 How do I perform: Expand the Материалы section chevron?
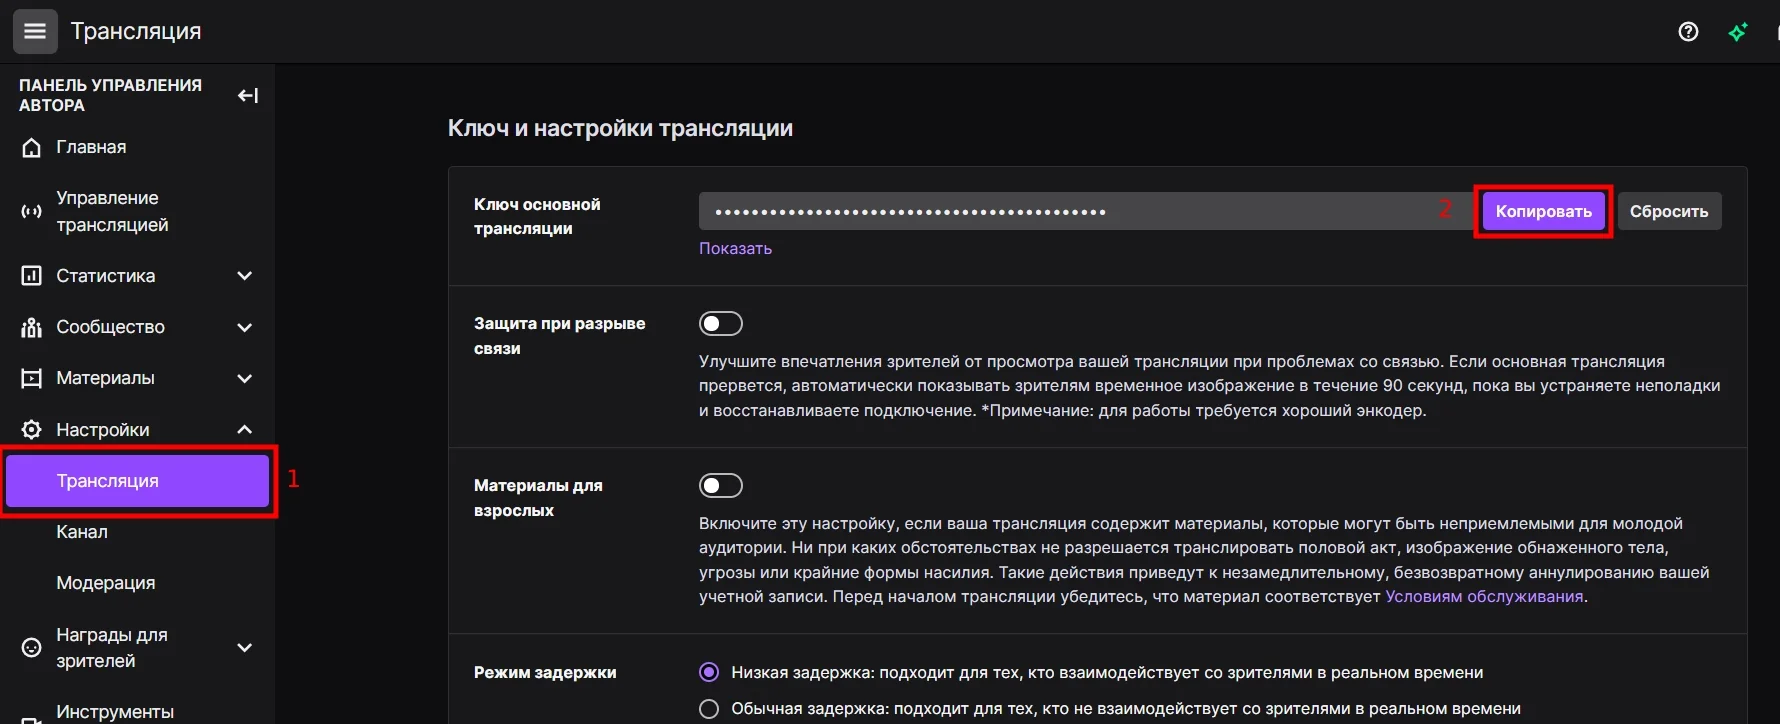[244, 379]
